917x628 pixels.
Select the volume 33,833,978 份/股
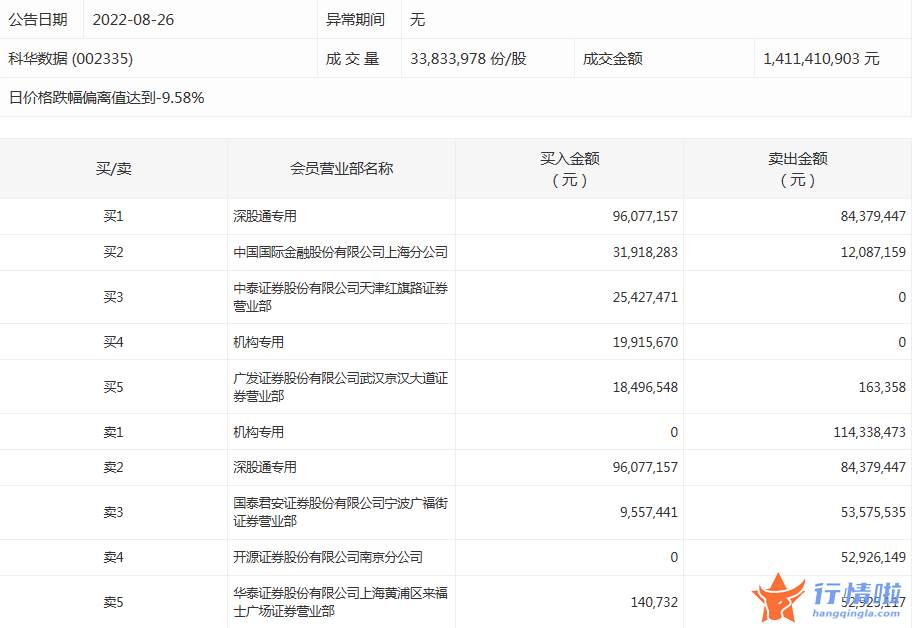[468, 58]
